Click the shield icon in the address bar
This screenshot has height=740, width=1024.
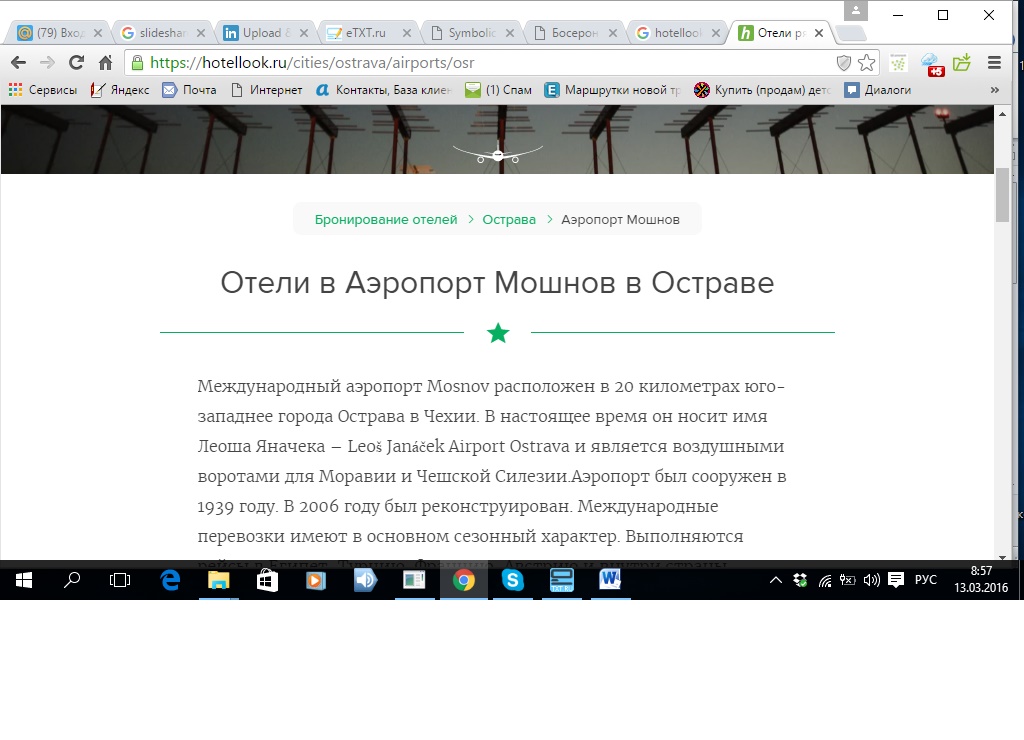point(844,63)
